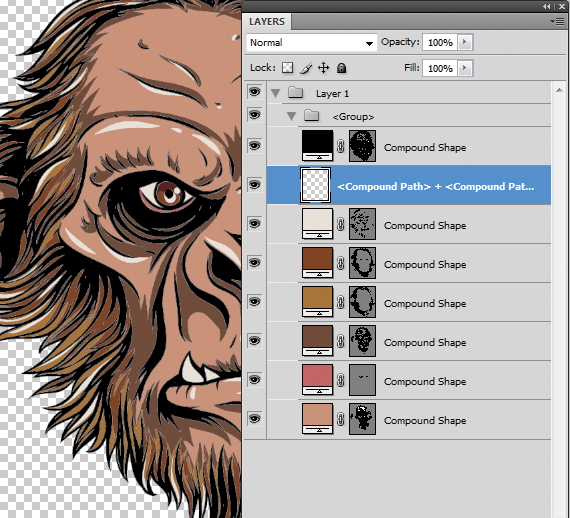Click link icon on pink-red Compound Shape layer
Image resolution: width=570 pixels, height=518 pixels.
[341, 380]
